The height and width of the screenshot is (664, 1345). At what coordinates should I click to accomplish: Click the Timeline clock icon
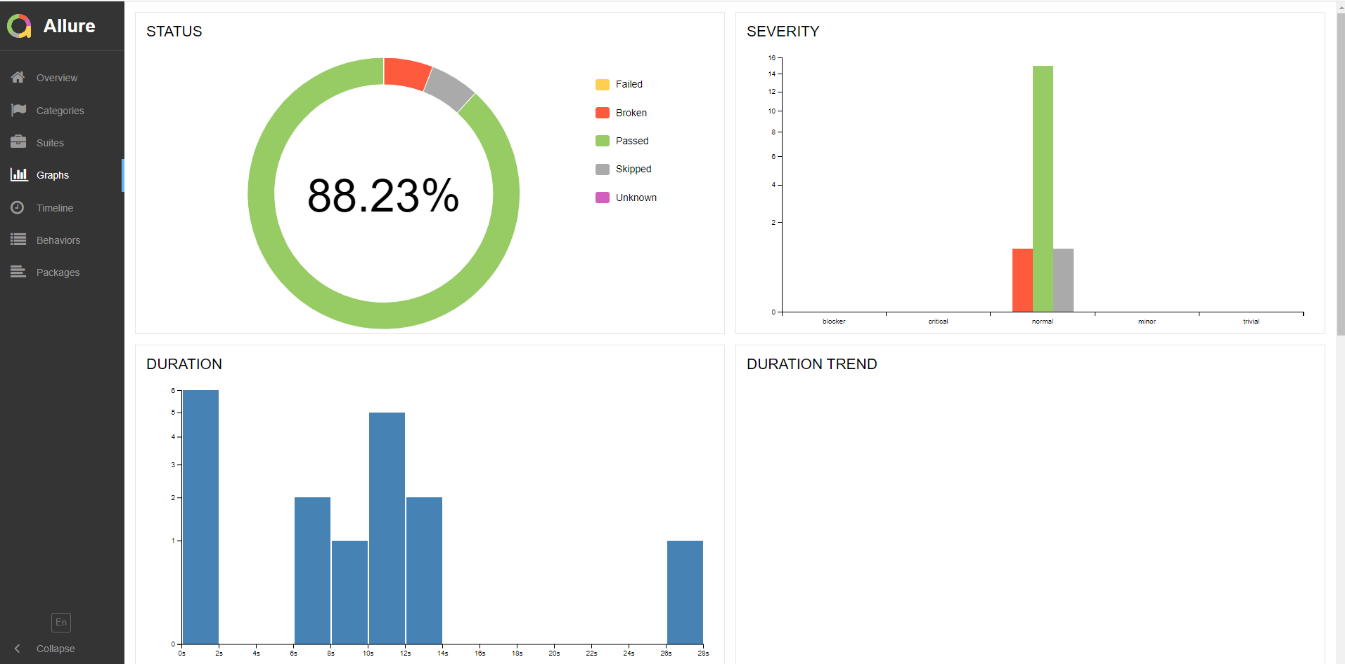click(x=18, y=208)
